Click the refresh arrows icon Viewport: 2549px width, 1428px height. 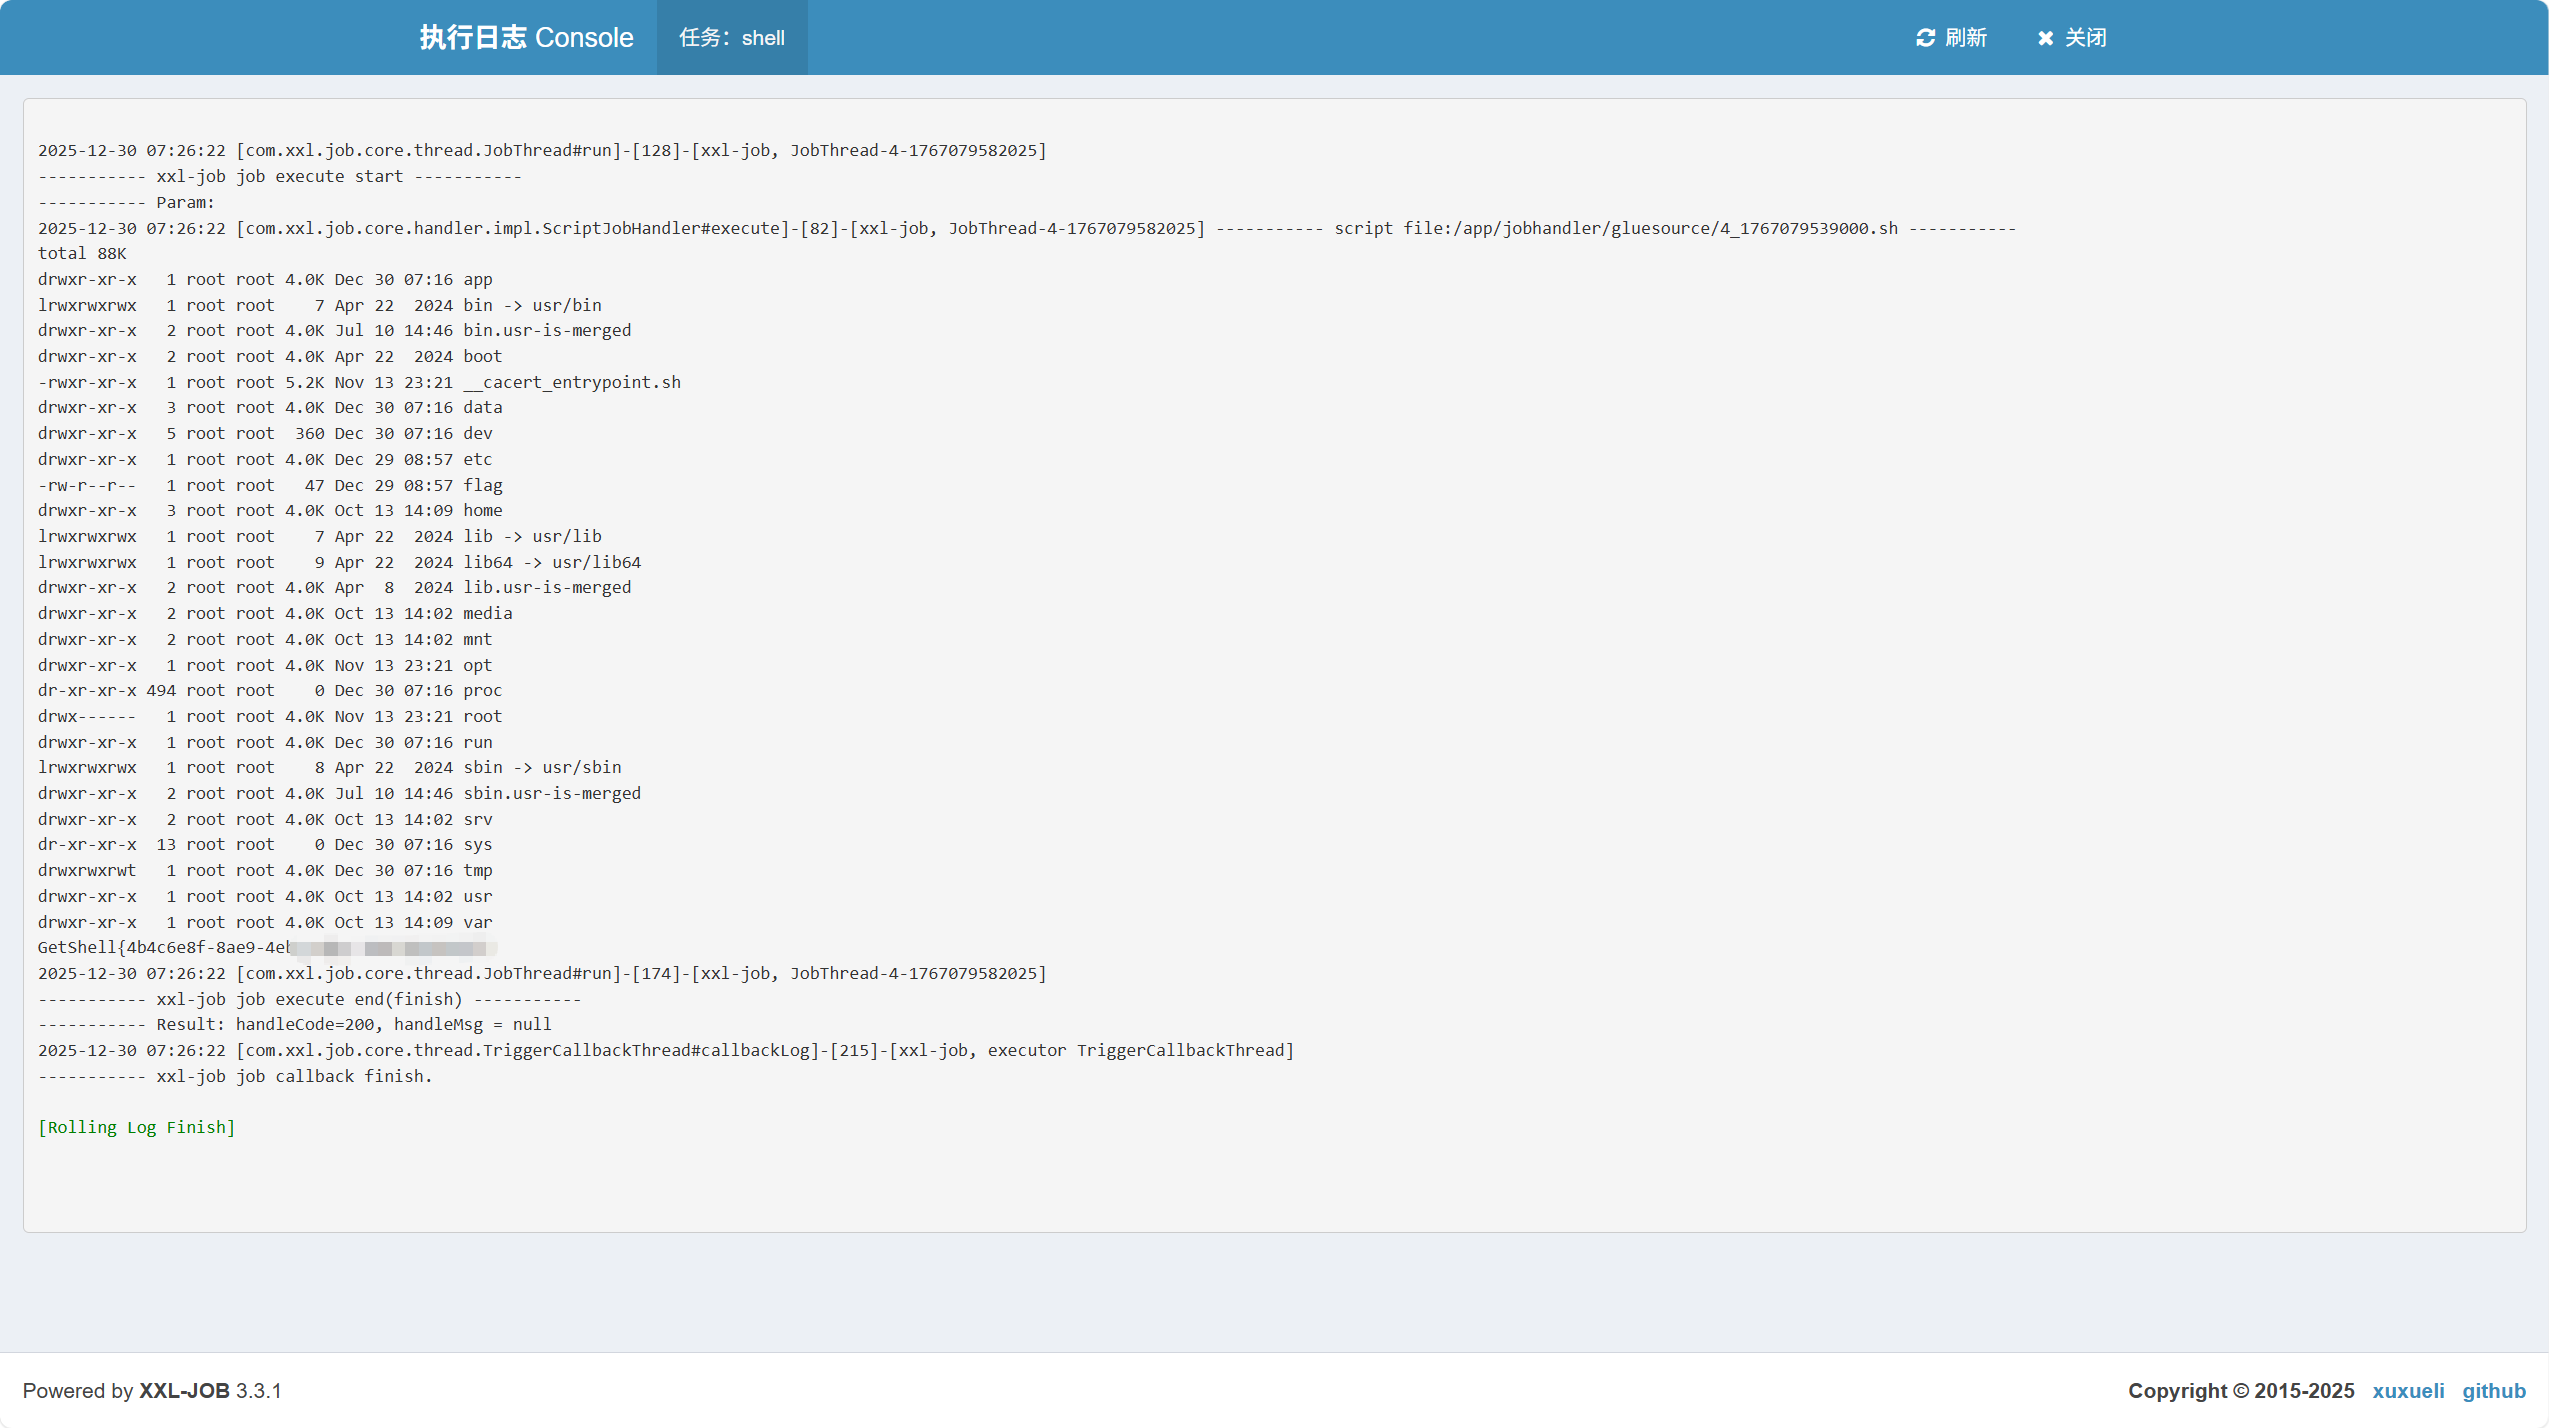tap(1925, 38)
